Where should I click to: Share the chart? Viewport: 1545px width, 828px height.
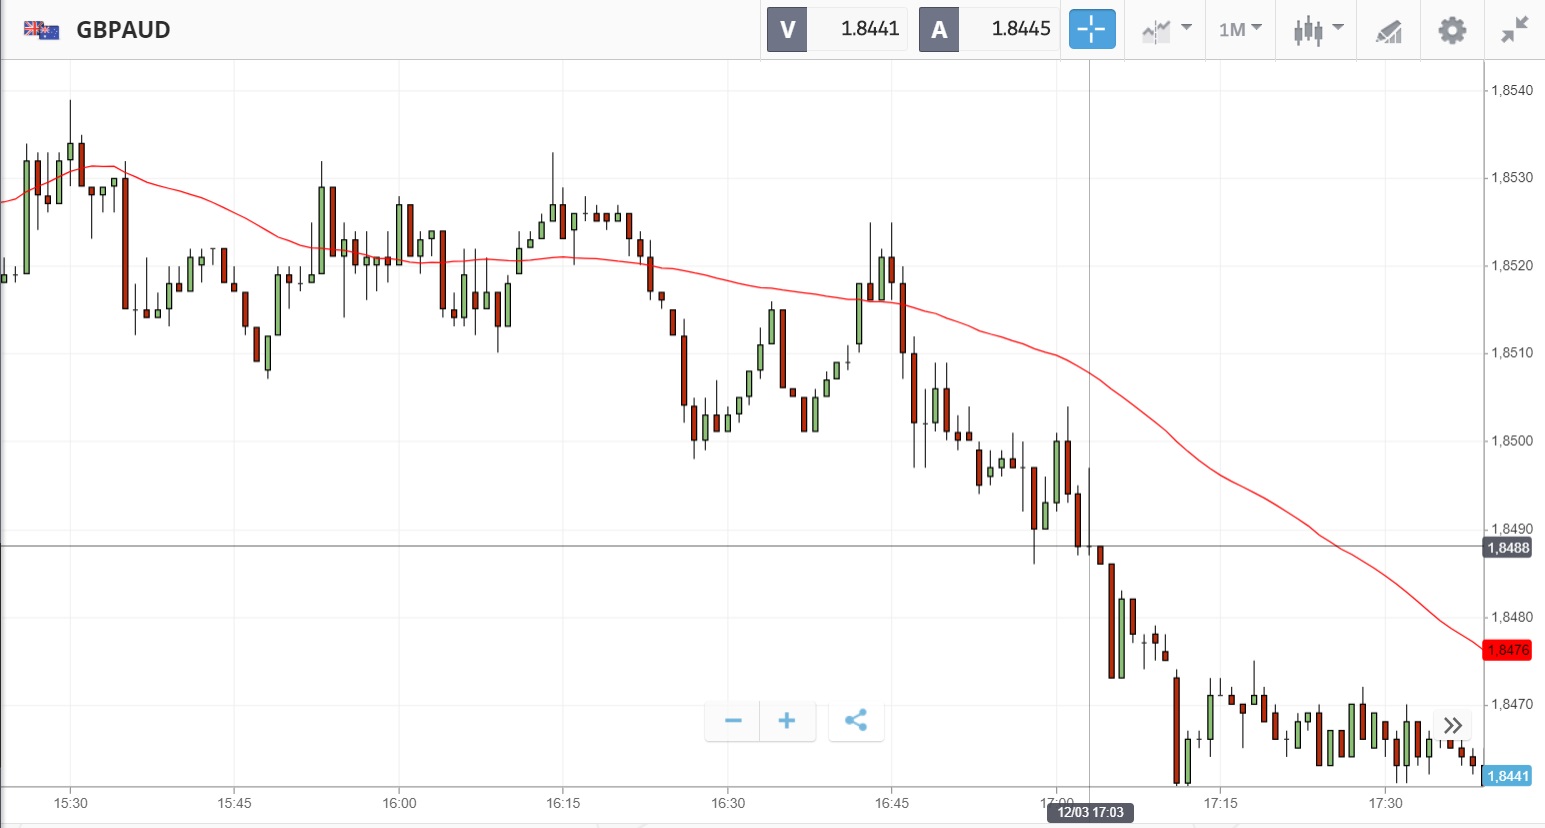click(x=856, y=721)
